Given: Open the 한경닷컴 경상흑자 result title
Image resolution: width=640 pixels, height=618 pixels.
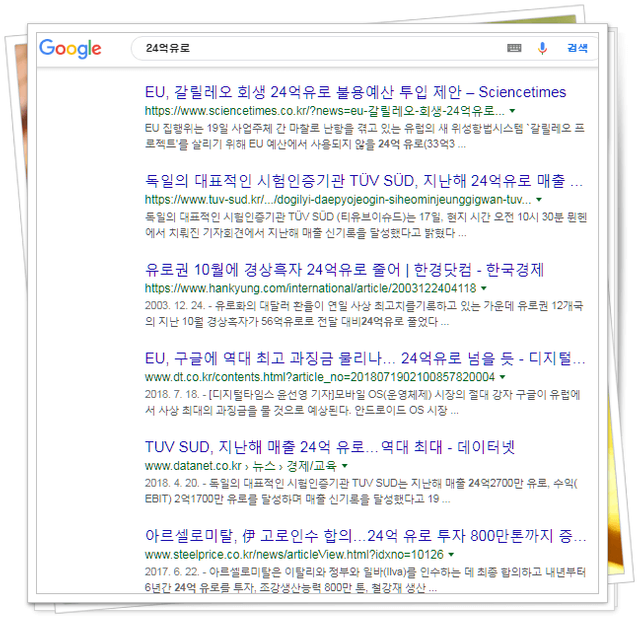Looking at the screenshot, I should click(344, 270).
